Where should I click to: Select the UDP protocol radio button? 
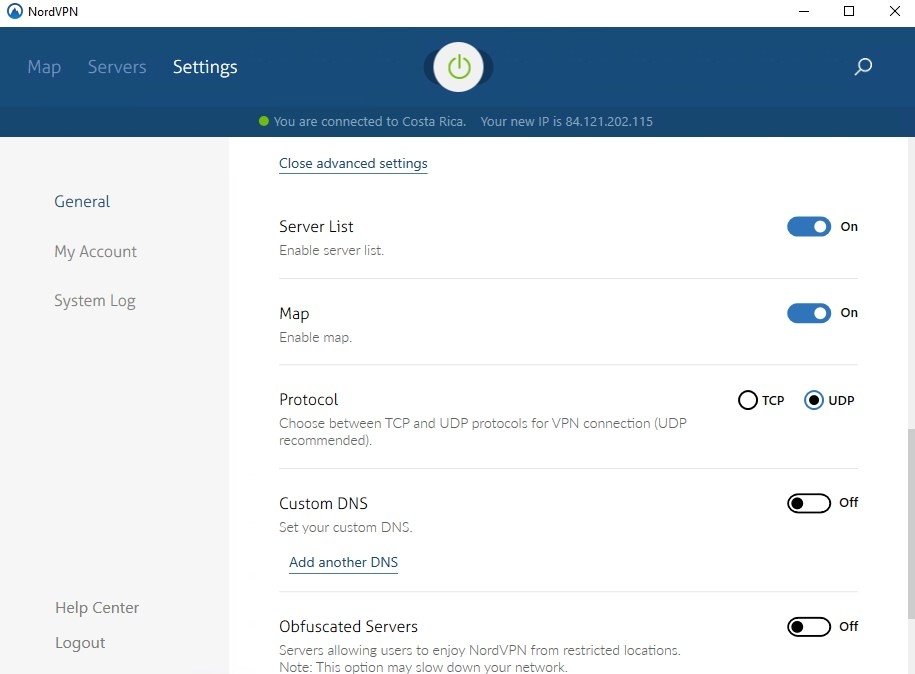click(814, 401)
